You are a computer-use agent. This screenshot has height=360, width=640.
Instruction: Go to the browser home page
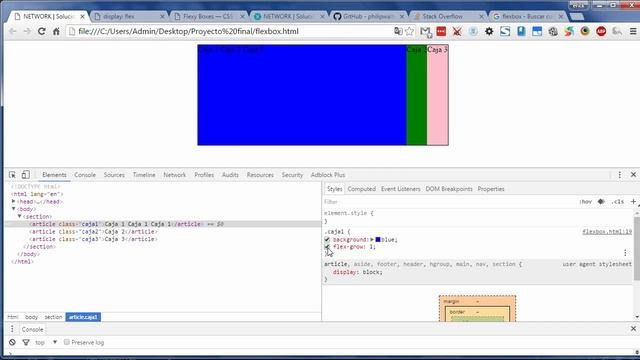pos(56,31)
